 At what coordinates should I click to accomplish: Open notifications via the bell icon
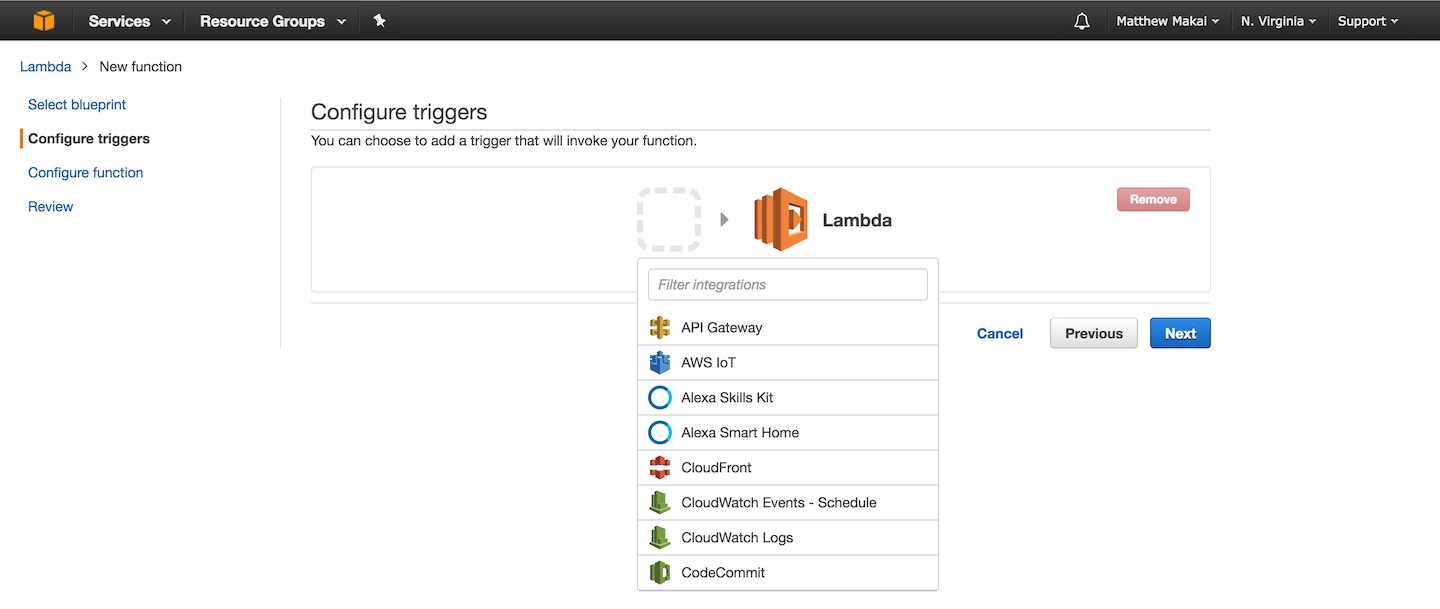pos(1081,20)
